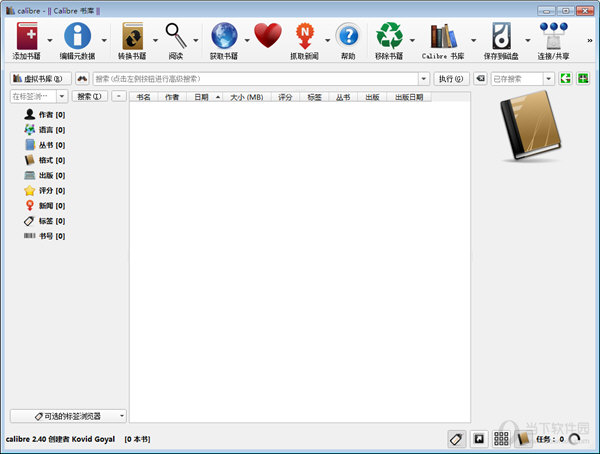Sort by 作者 column header
Viewport: 600px width, 454px height.
coord(172,97)
